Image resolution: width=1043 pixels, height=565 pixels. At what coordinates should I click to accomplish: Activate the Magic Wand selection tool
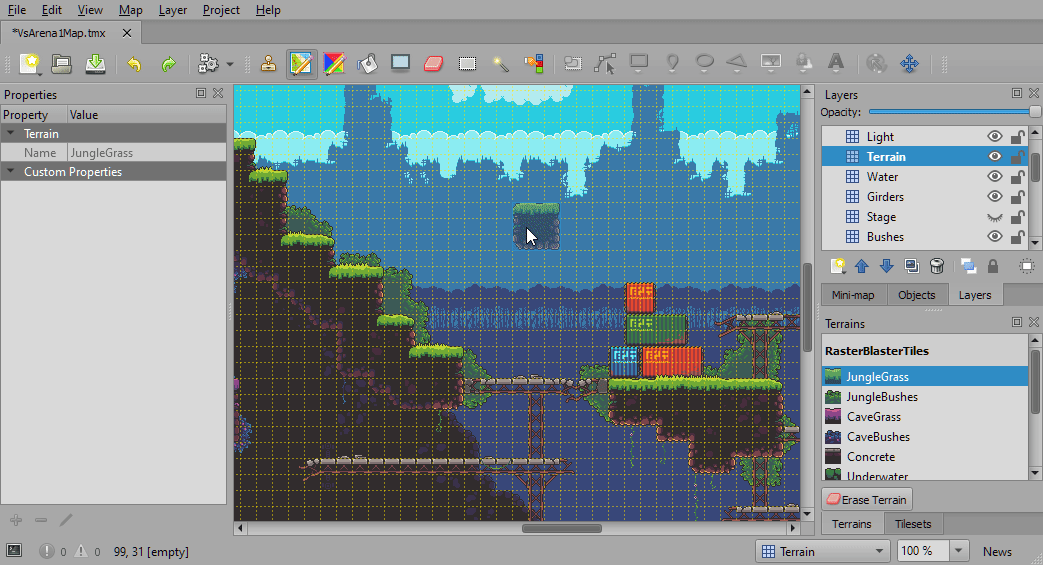pos(500,64)
